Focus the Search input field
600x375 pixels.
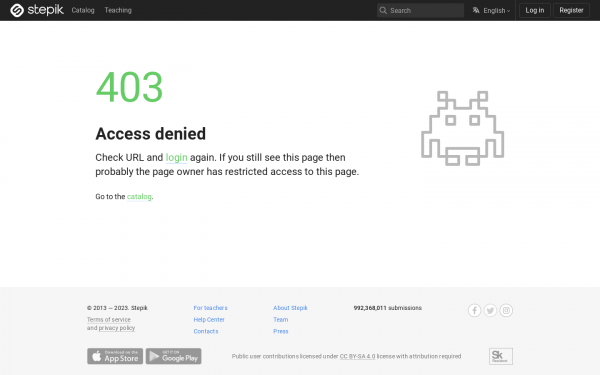coord(420,10)
